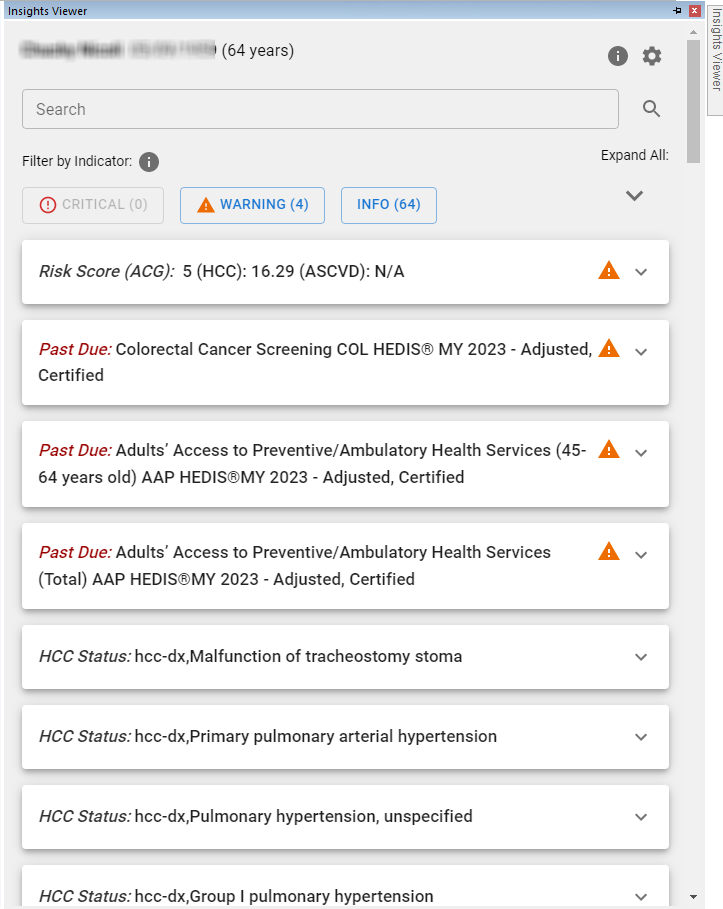Filter by INFO (64) indicator
The height and width of the screenshot is (909, 723).
(x=388, y=205)
